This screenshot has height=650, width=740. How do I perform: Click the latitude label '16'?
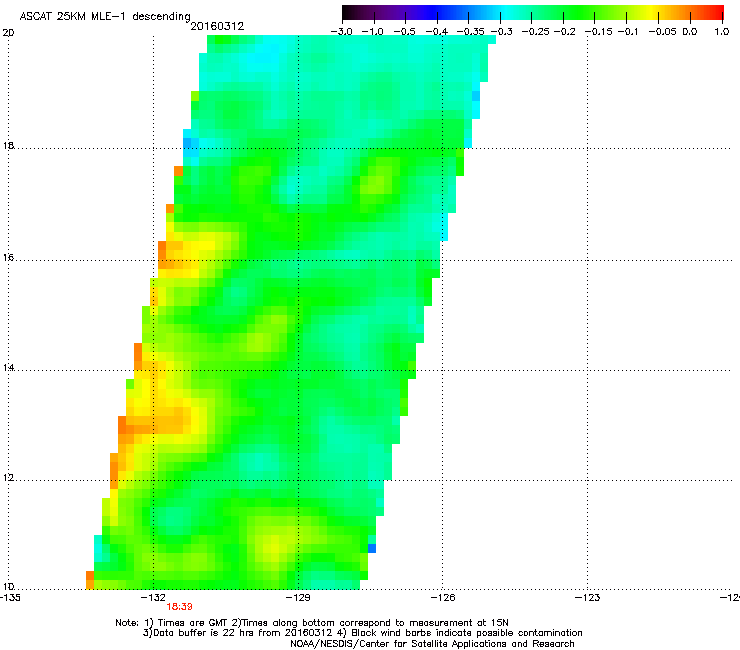(8, 257)
